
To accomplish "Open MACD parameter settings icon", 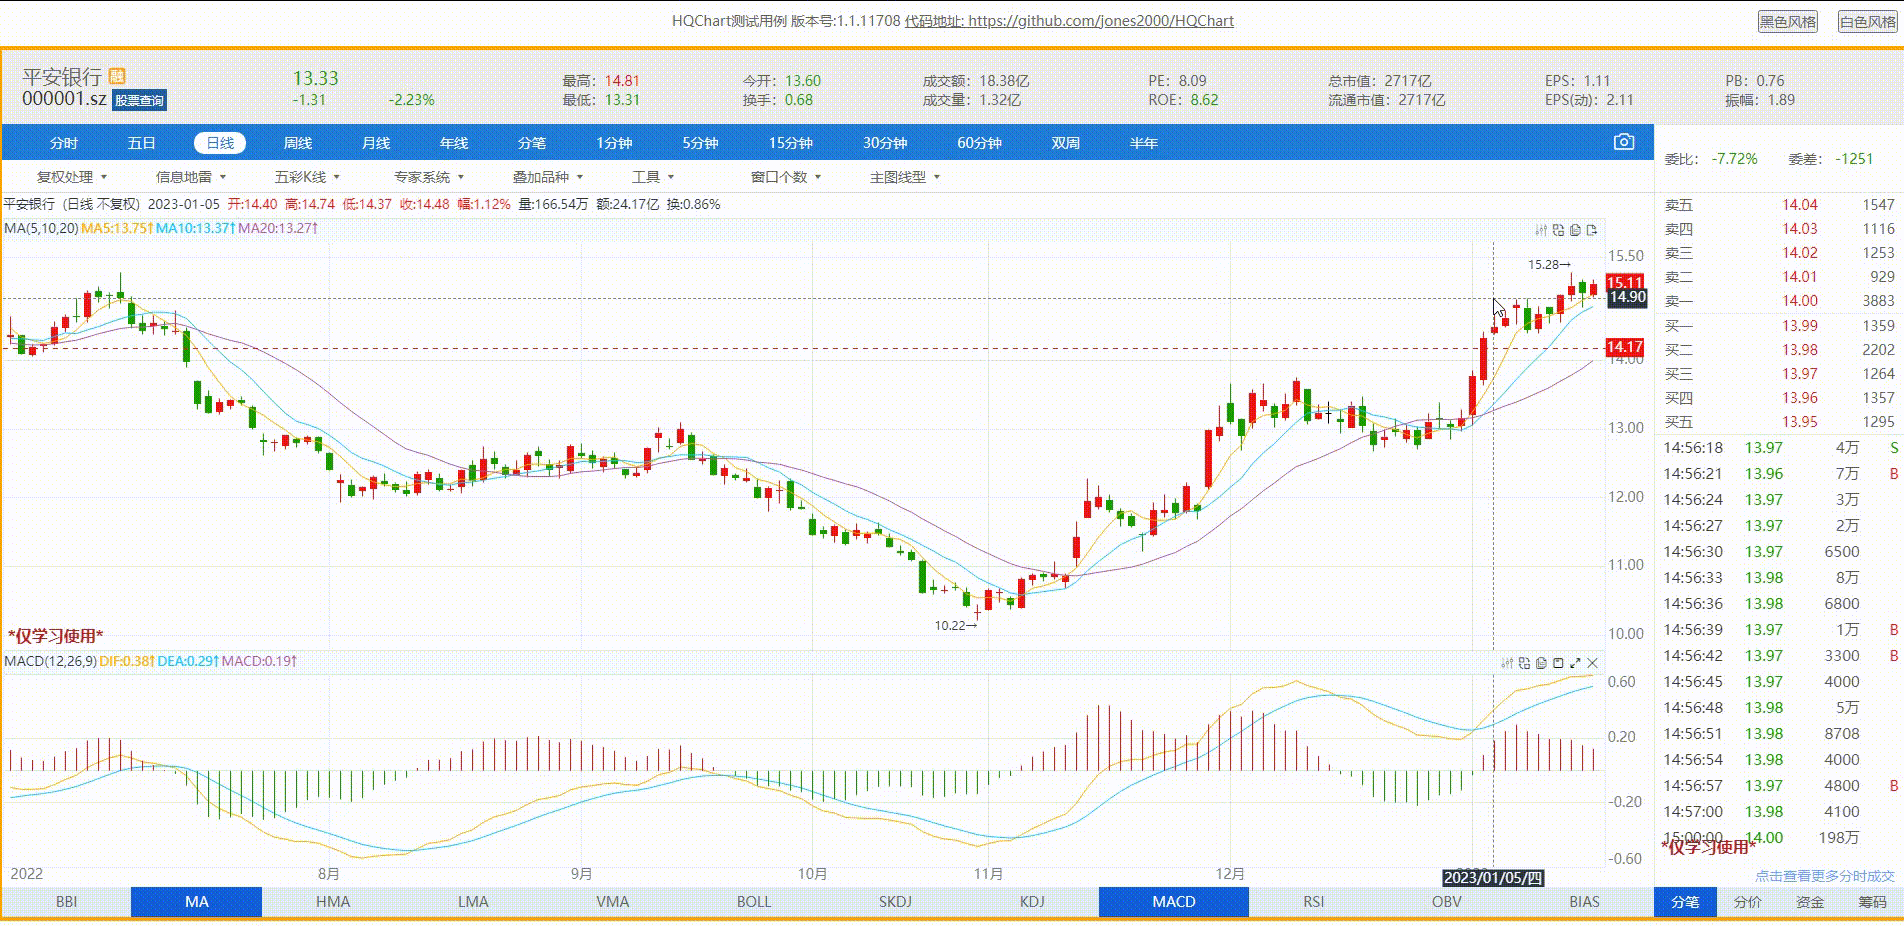I will [x=1509, y=663].
